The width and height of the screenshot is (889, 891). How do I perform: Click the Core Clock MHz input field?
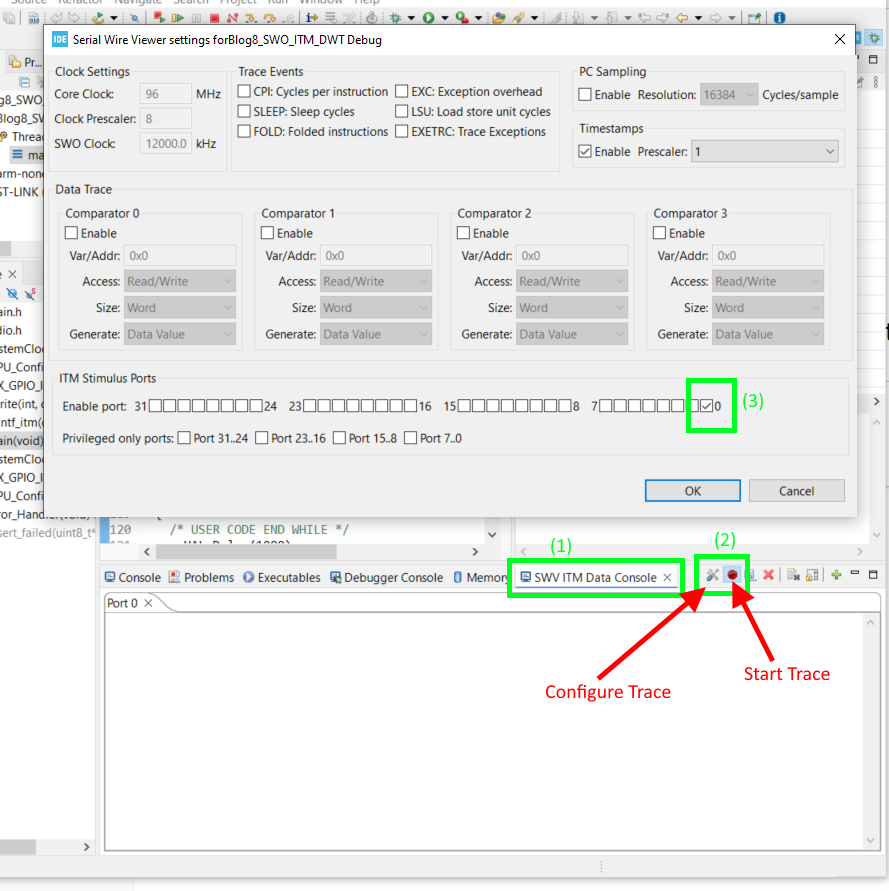tap(165, 94)
